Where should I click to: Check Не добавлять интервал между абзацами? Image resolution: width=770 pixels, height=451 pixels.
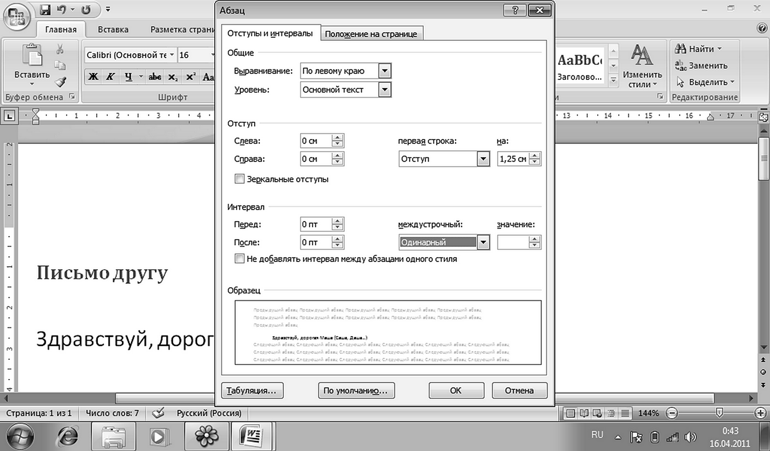pyautogui.click(x=239, y=258)
